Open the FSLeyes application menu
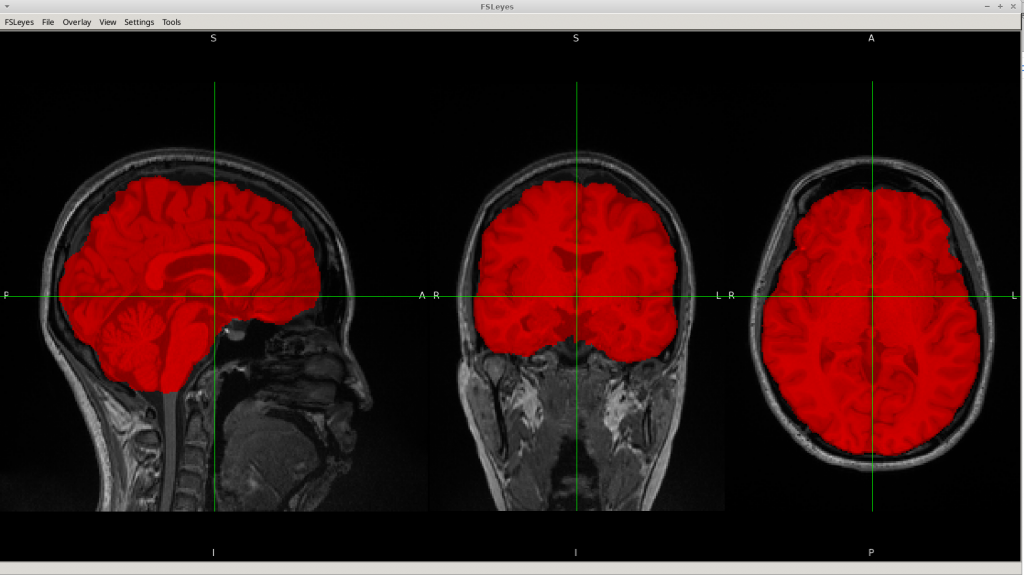 (19, 22)
